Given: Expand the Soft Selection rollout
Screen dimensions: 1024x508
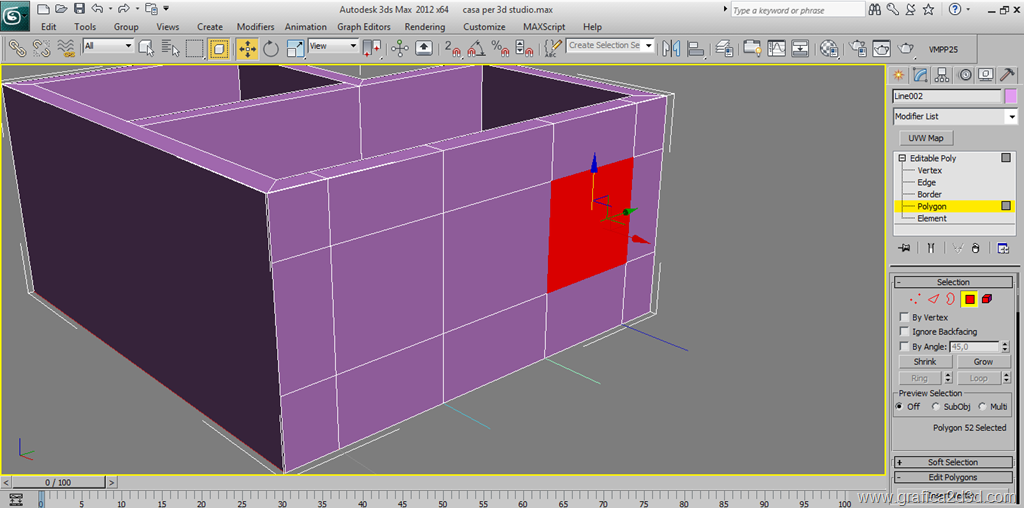Looking at the screenshot, I should coord(953,462).
